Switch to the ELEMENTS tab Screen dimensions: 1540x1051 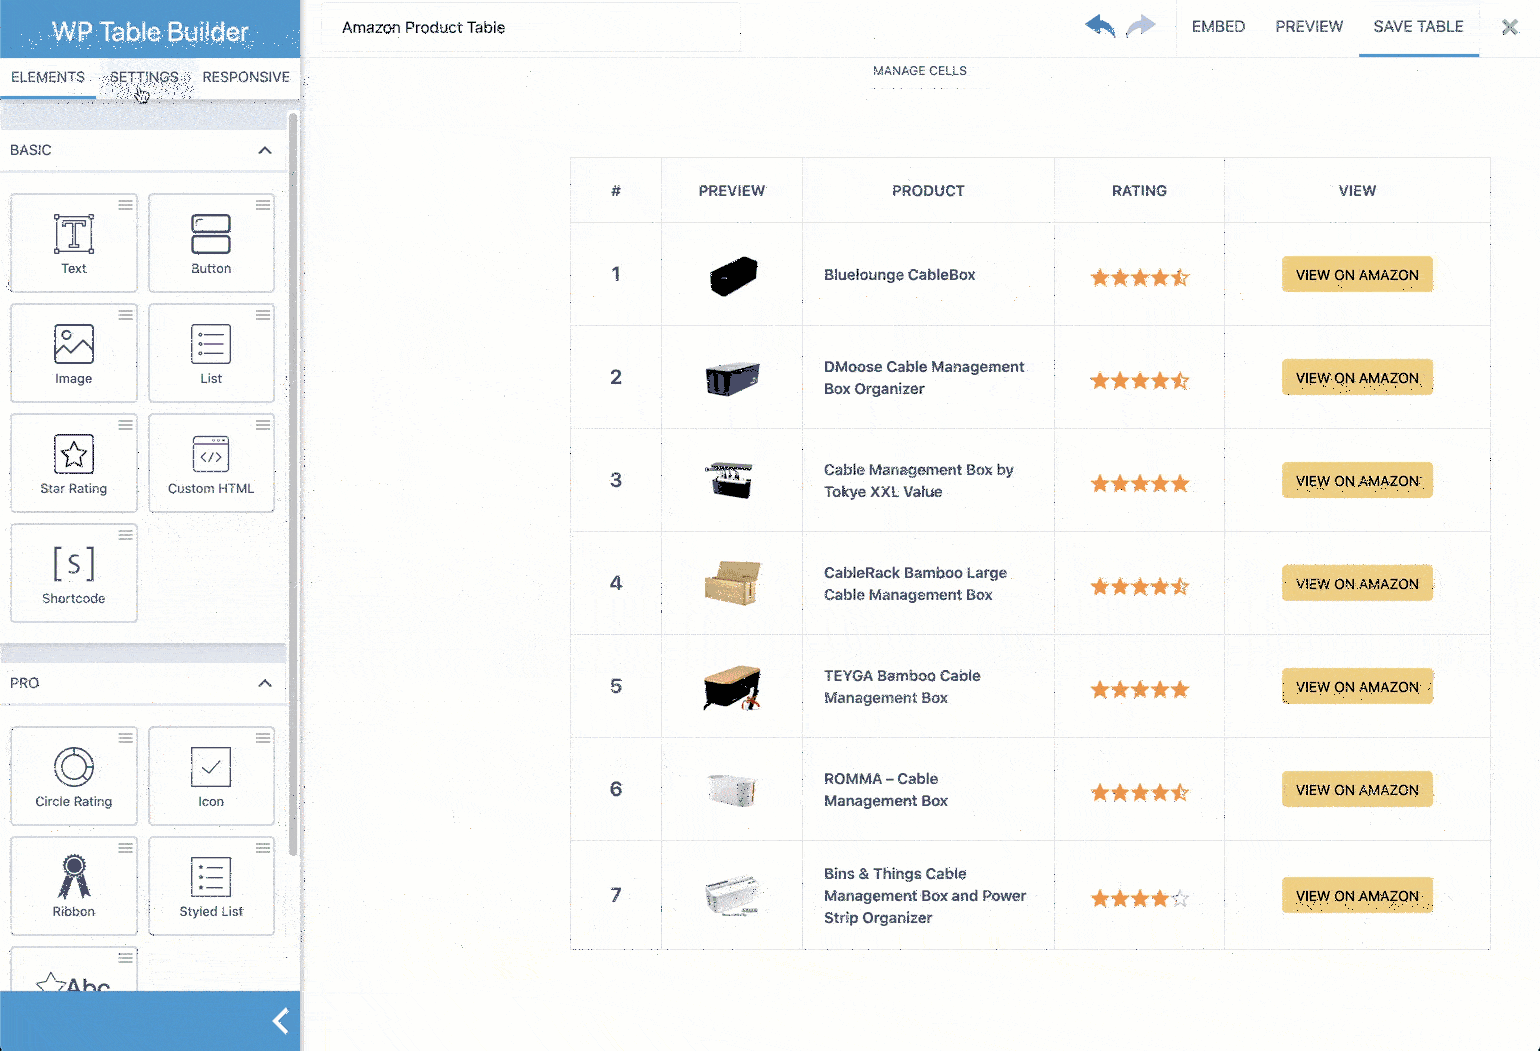[x=48, y=77]
